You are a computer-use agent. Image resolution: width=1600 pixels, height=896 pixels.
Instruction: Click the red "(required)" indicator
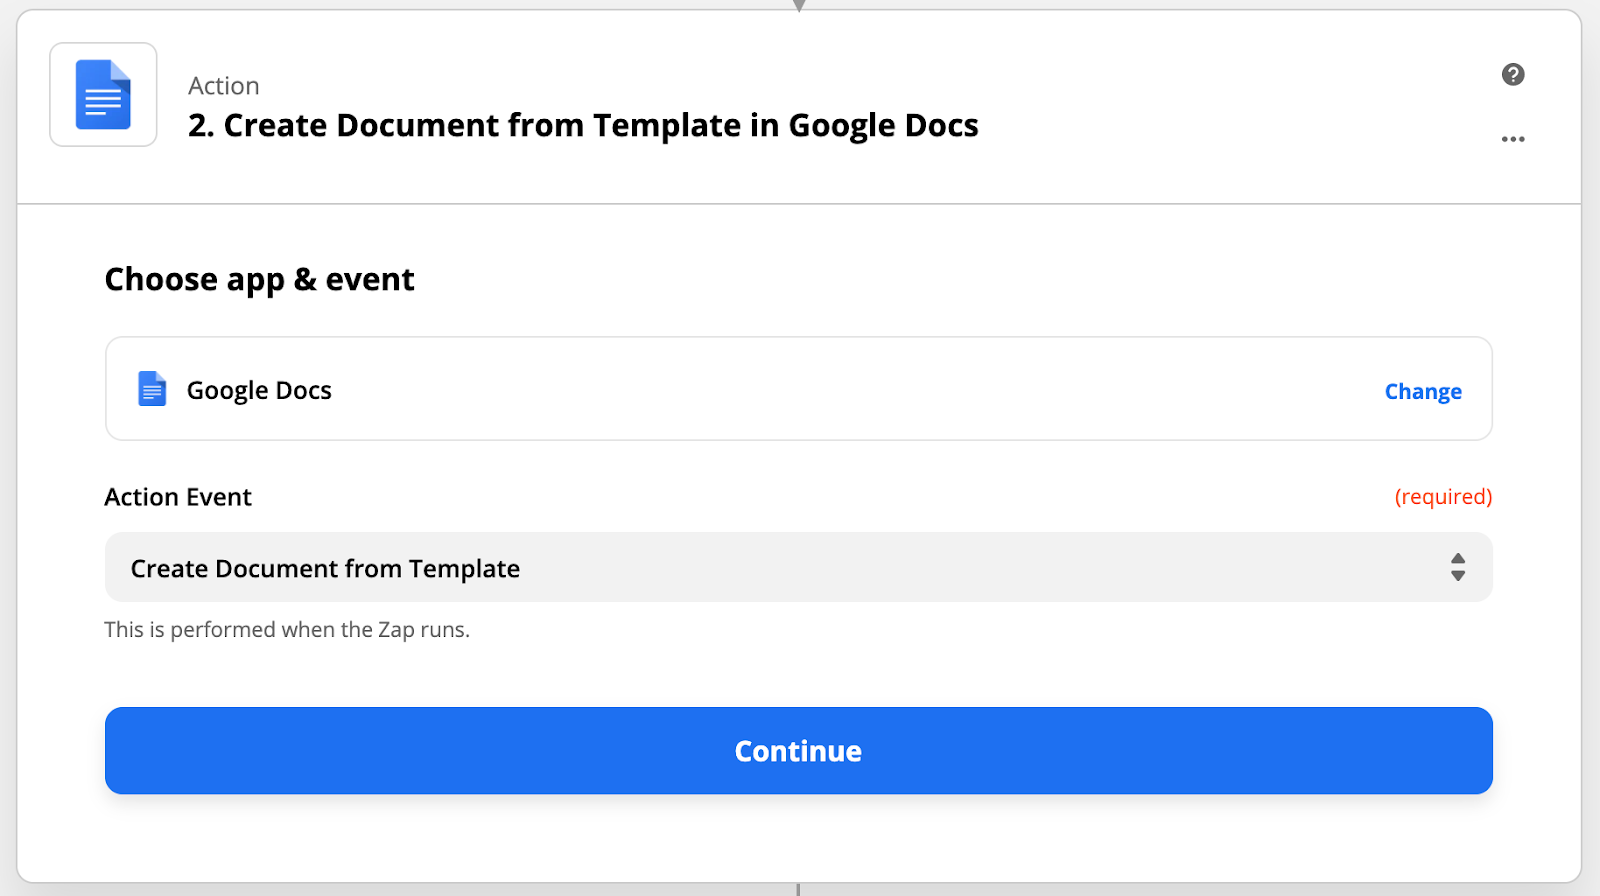tap(1443, 497)
